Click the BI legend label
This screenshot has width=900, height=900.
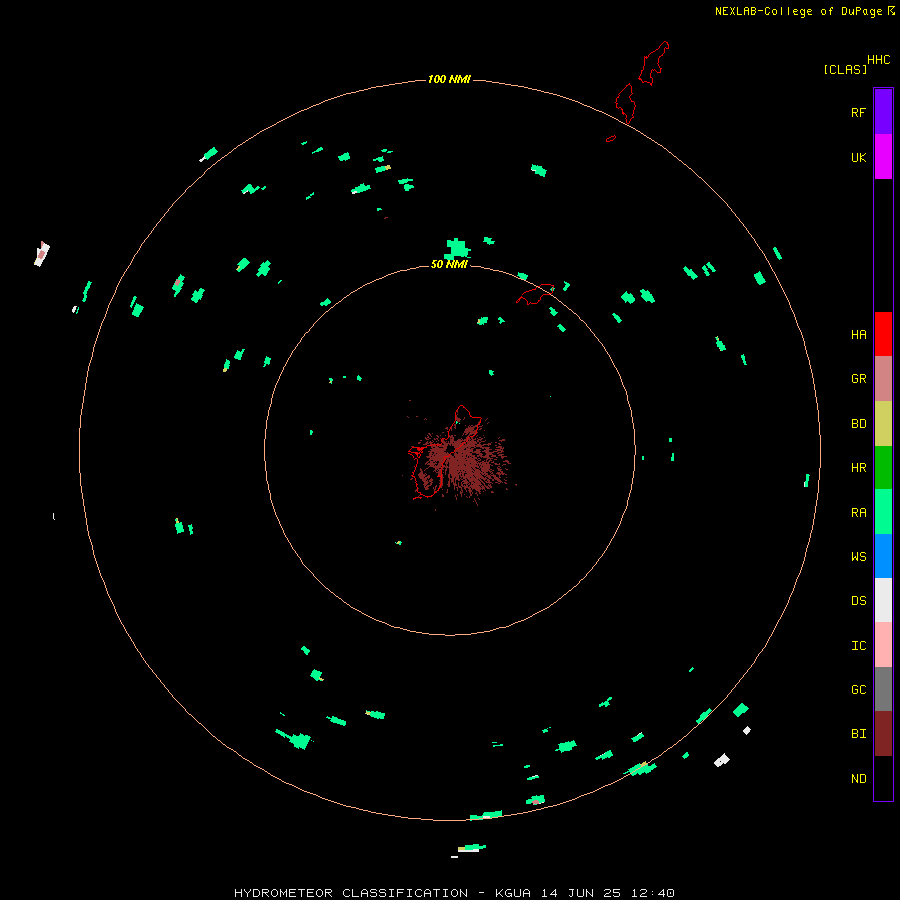tap(858, 734)
